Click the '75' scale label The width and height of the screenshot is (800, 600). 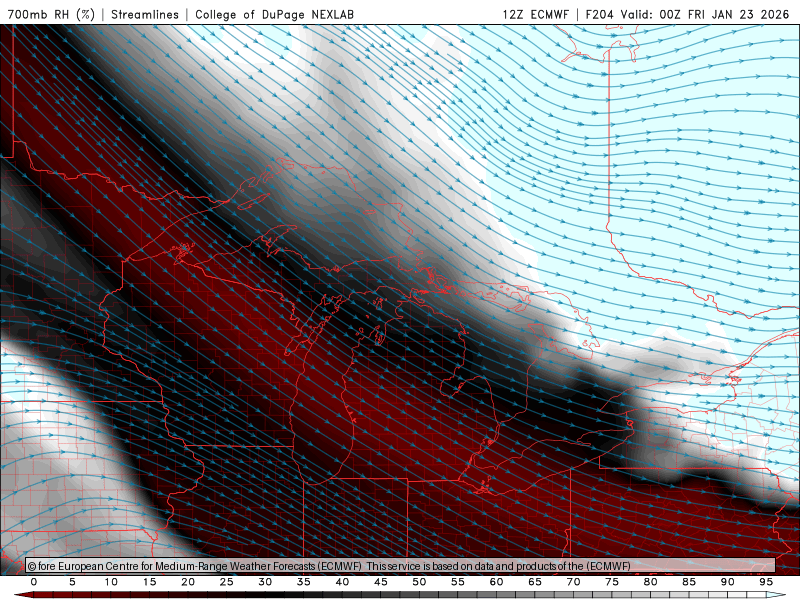point(612,582)
